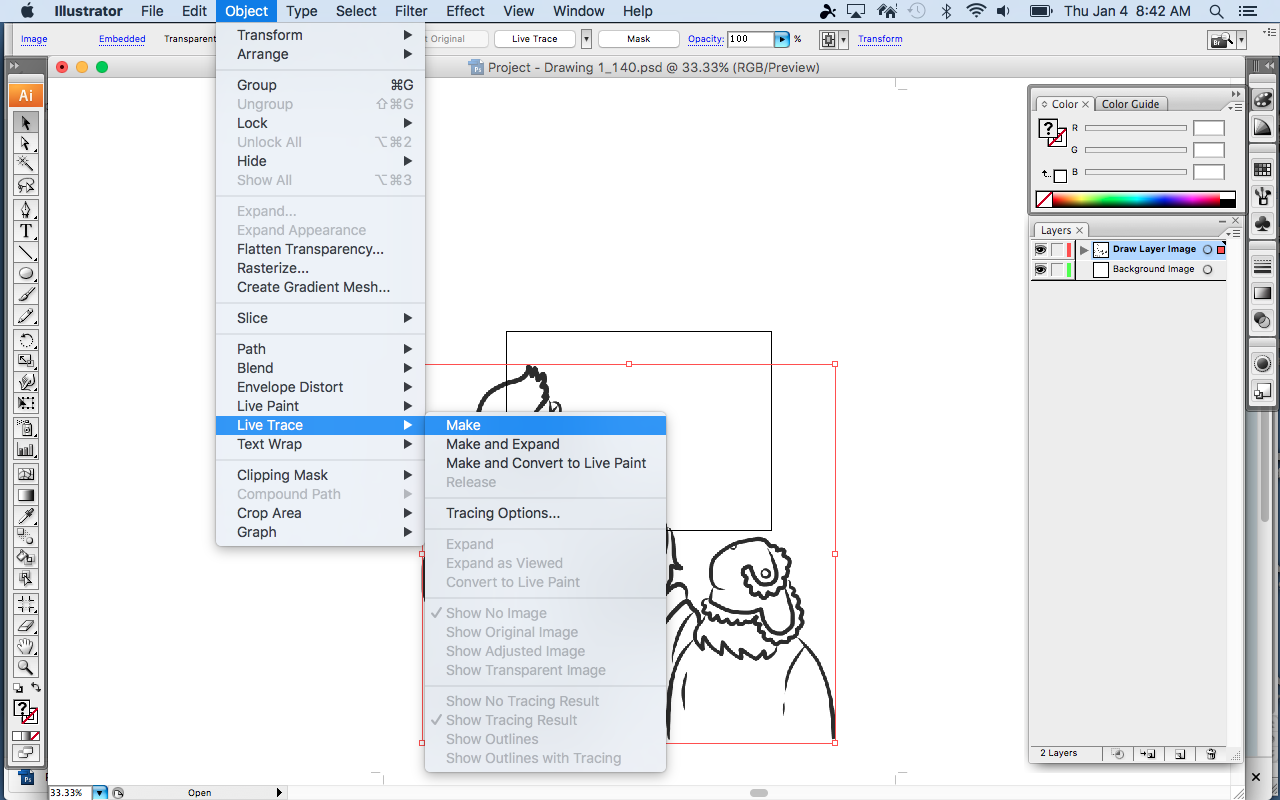Select the Gradient tool

26,495
